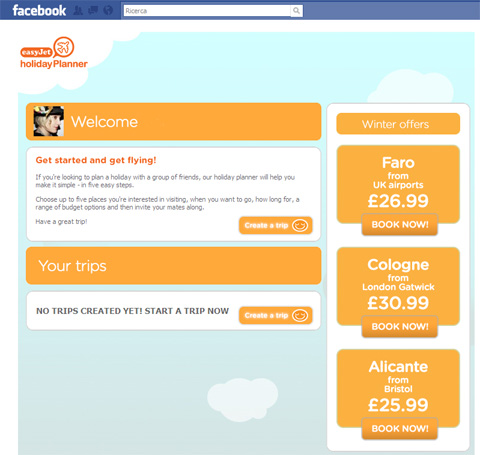Click Create a trip under Your trips

click(x=276, y=315)
